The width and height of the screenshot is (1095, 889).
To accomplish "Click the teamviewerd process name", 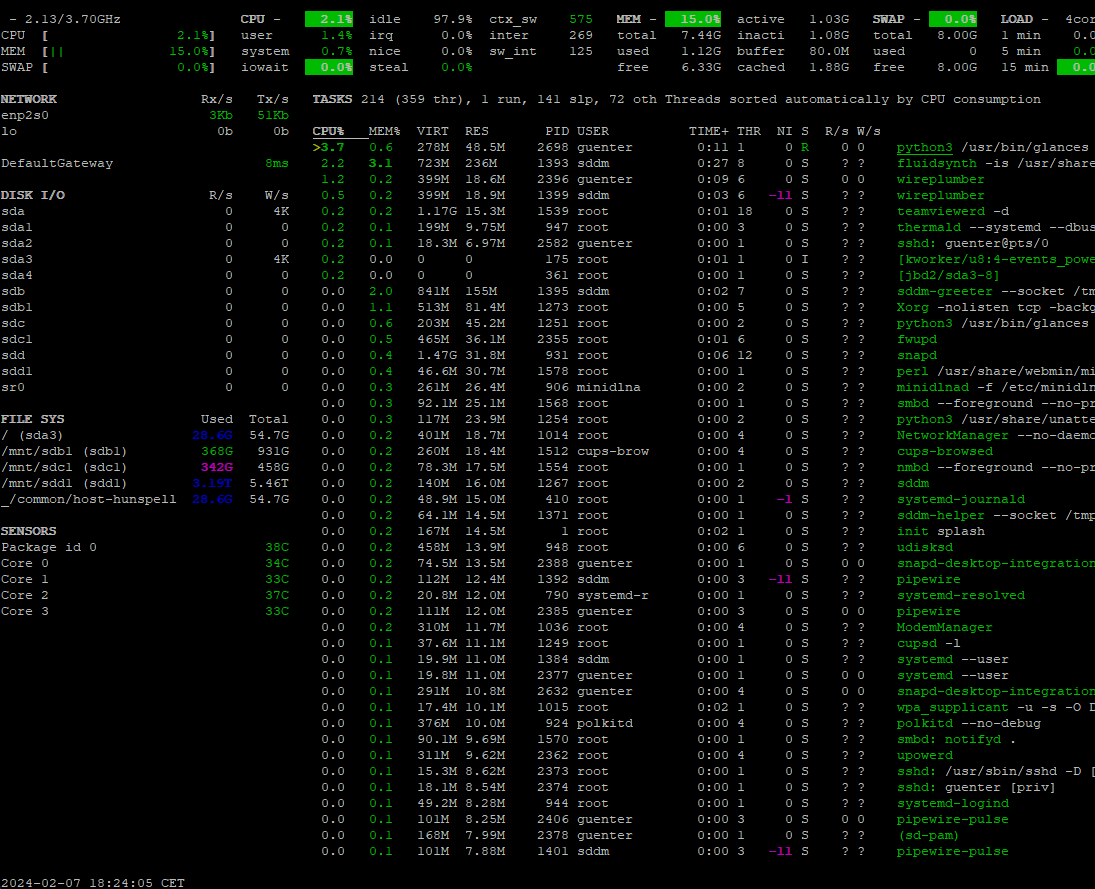I will [x=941, y=211].
